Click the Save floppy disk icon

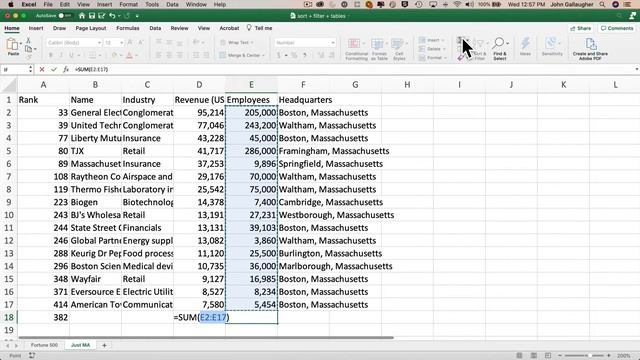click(x=92, y=16)
